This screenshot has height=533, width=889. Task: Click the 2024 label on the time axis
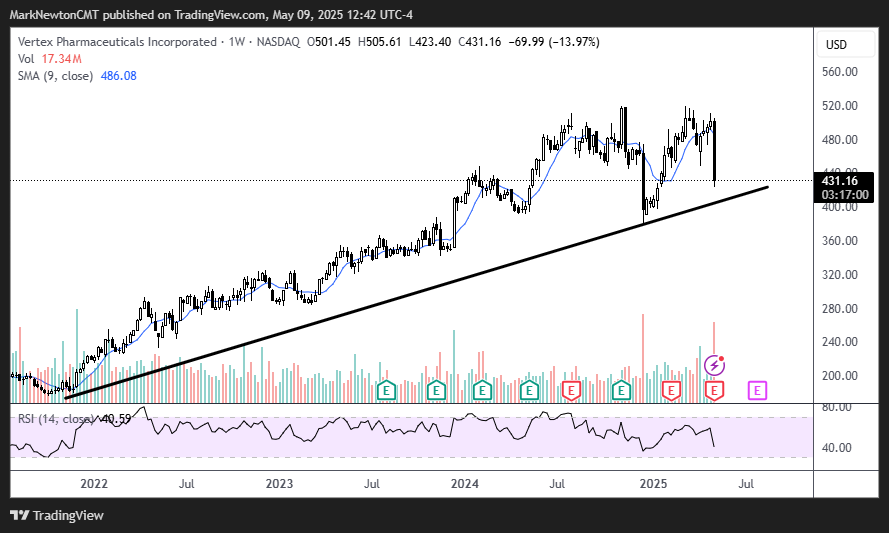464,484
